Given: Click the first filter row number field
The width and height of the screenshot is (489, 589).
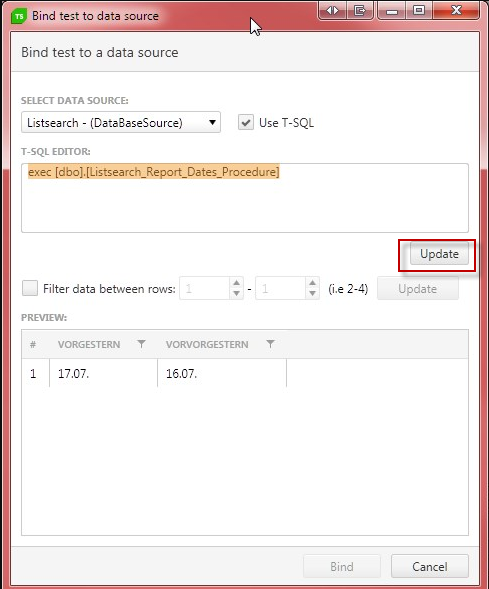Looking at the screenshot, I should 205,288.
